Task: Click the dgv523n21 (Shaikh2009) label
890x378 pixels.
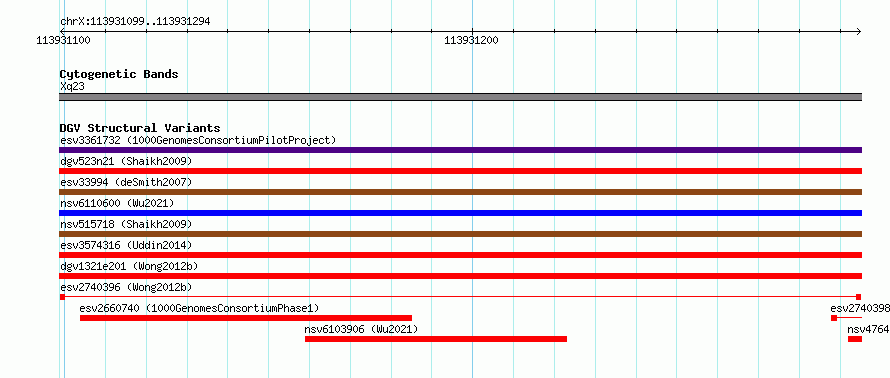Action: pyautogui.click(x=126, y=161)
